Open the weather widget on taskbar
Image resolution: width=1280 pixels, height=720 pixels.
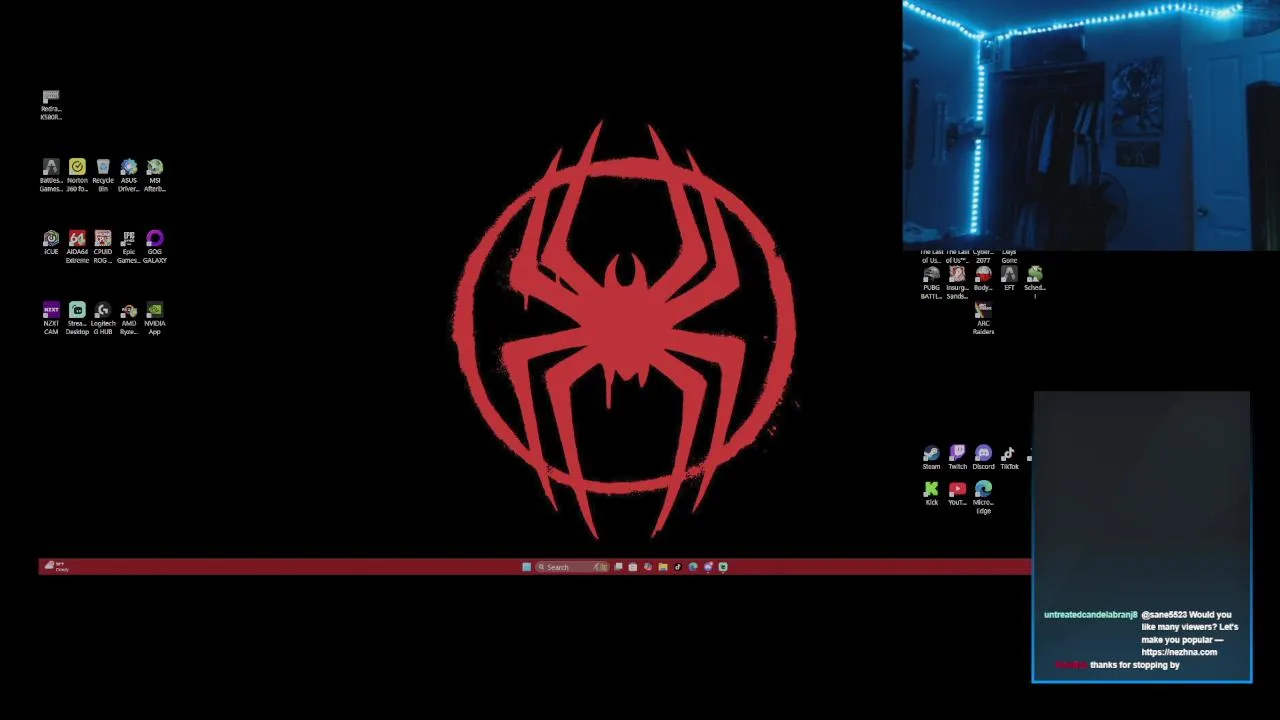55,567
